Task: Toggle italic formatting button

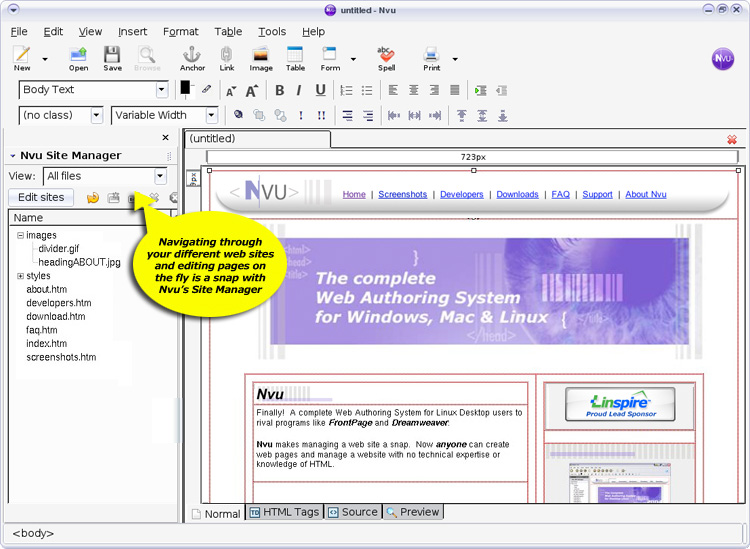Action: (299, 90)
